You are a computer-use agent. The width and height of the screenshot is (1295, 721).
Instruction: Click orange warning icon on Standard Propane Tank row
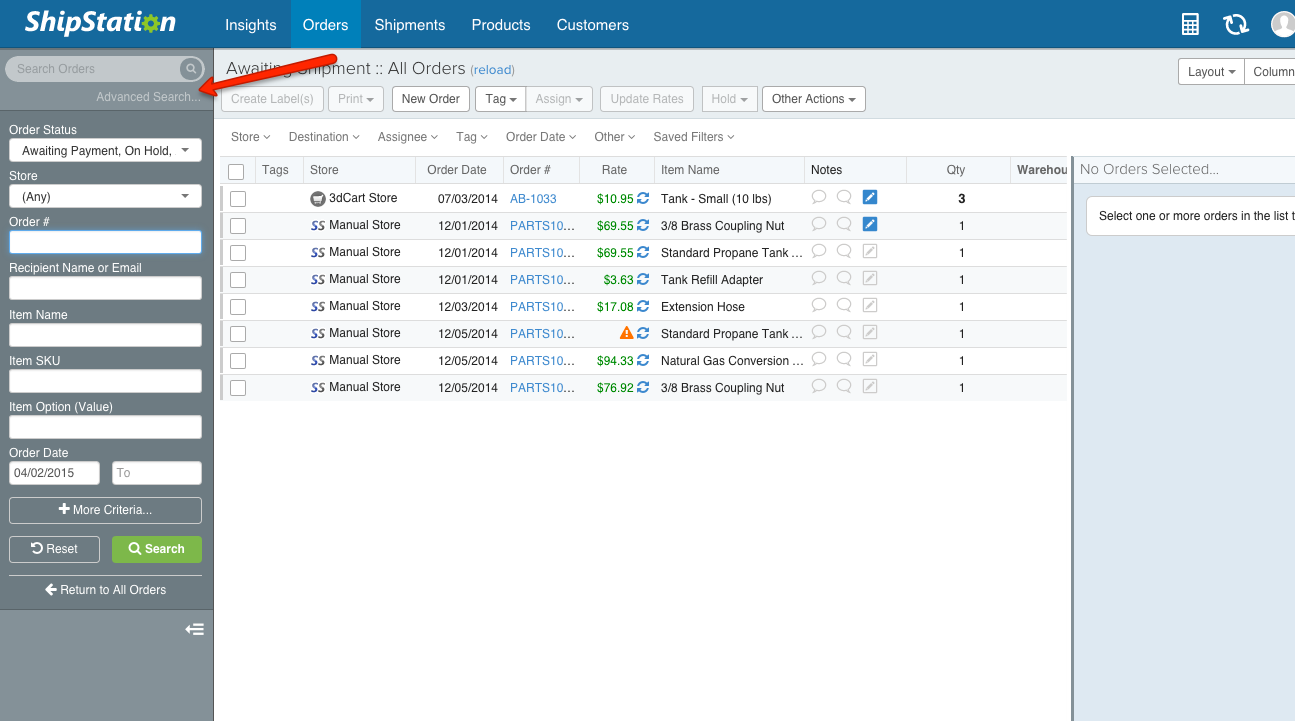click(x=626, y=333)
